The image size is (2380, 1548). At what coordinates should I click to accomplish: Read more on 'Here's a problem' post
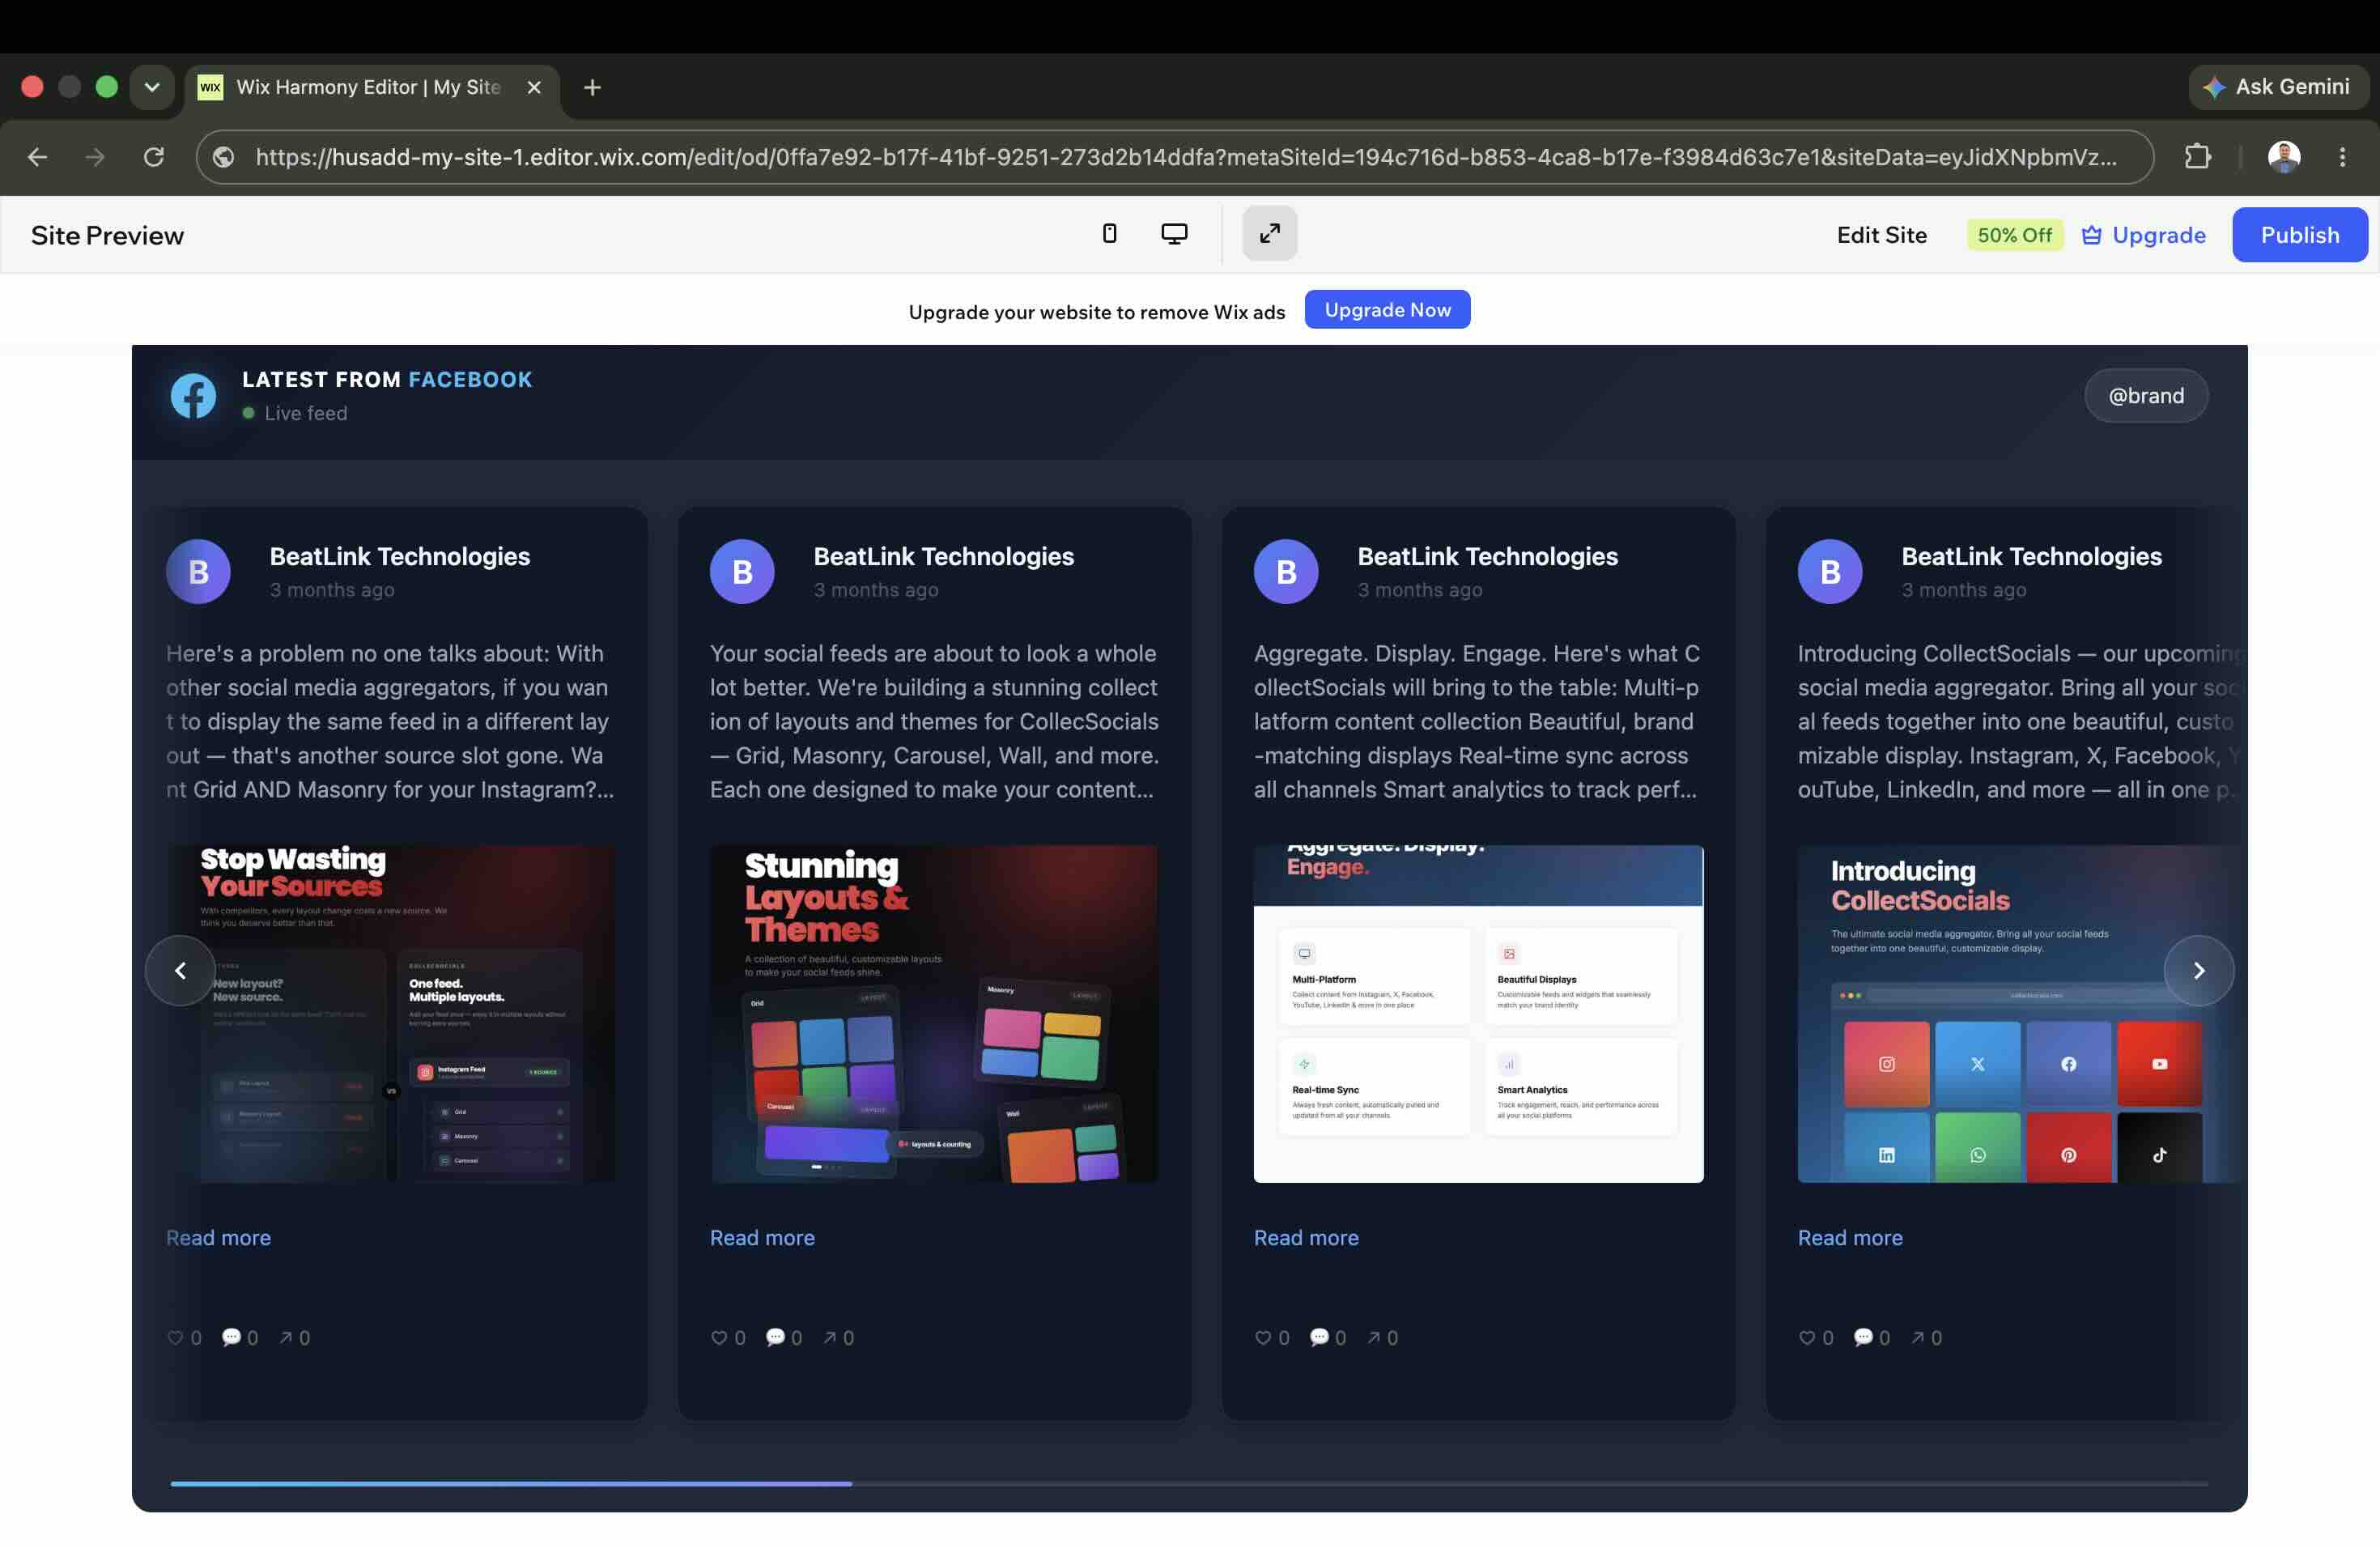(218, 1238)
